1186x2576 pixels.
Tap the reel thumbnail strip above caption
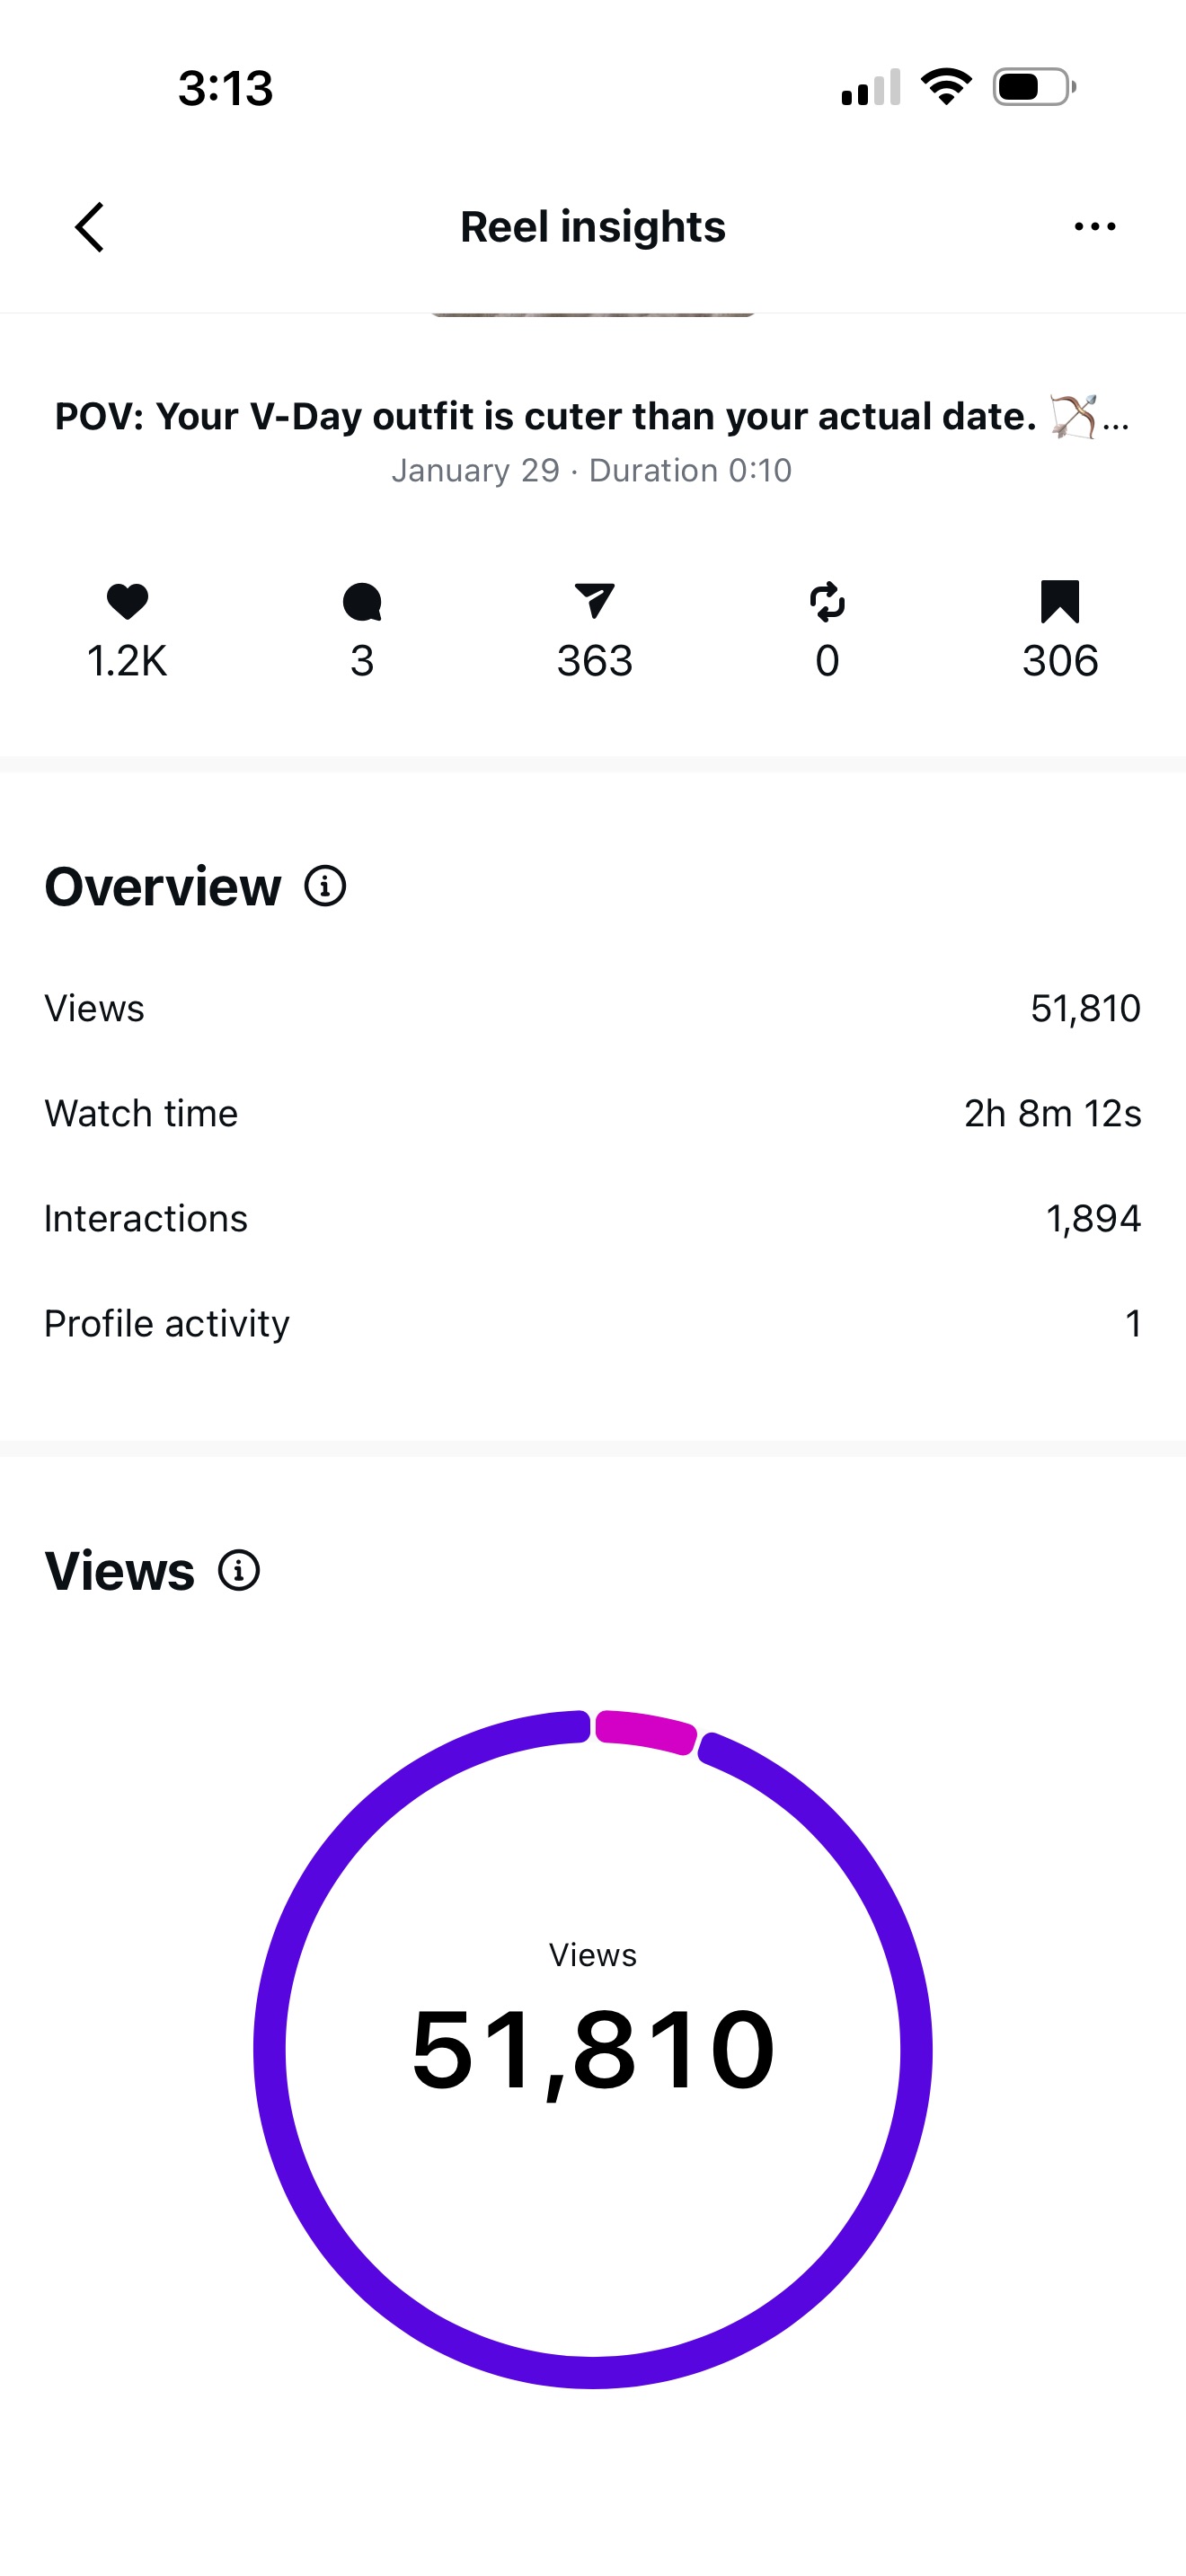pos(593,314)
